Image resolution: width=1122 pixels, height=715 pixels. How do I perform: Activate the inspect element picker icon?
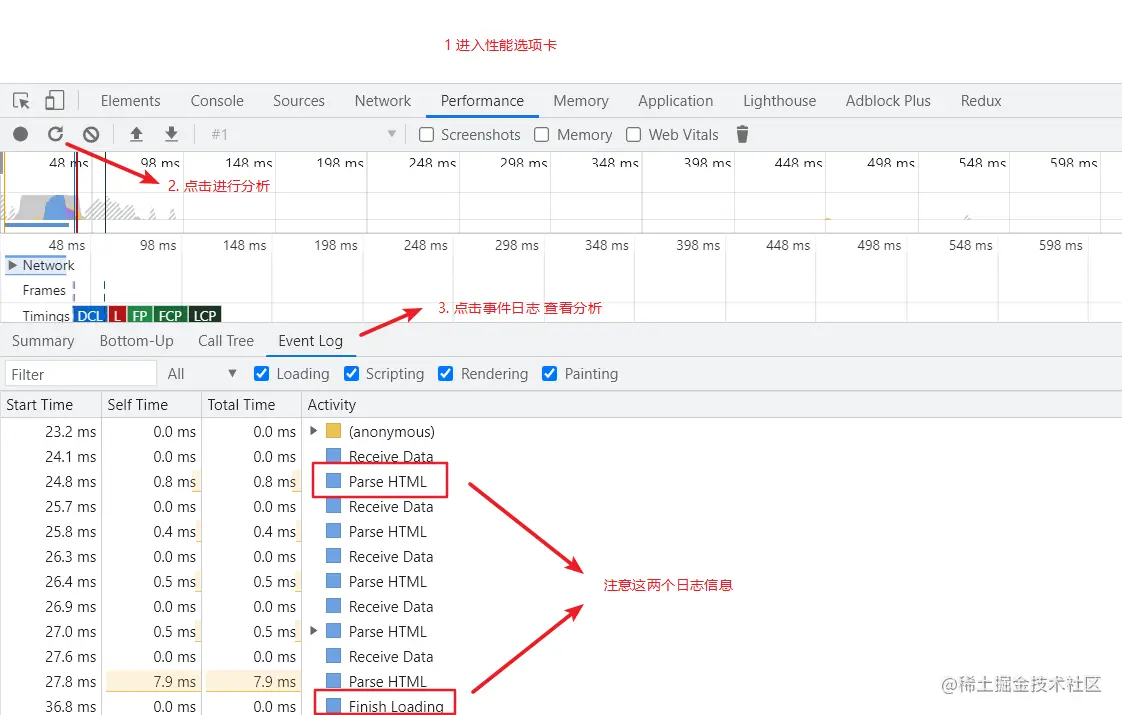[x=21, y=101]
